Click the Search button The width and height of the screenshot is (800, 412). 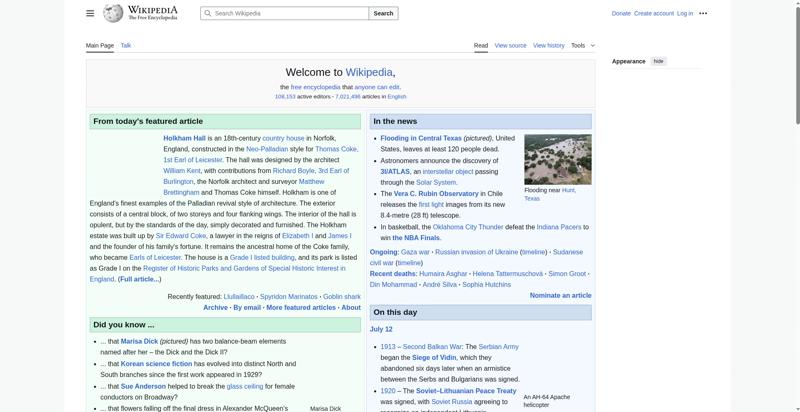click(383, 13)
